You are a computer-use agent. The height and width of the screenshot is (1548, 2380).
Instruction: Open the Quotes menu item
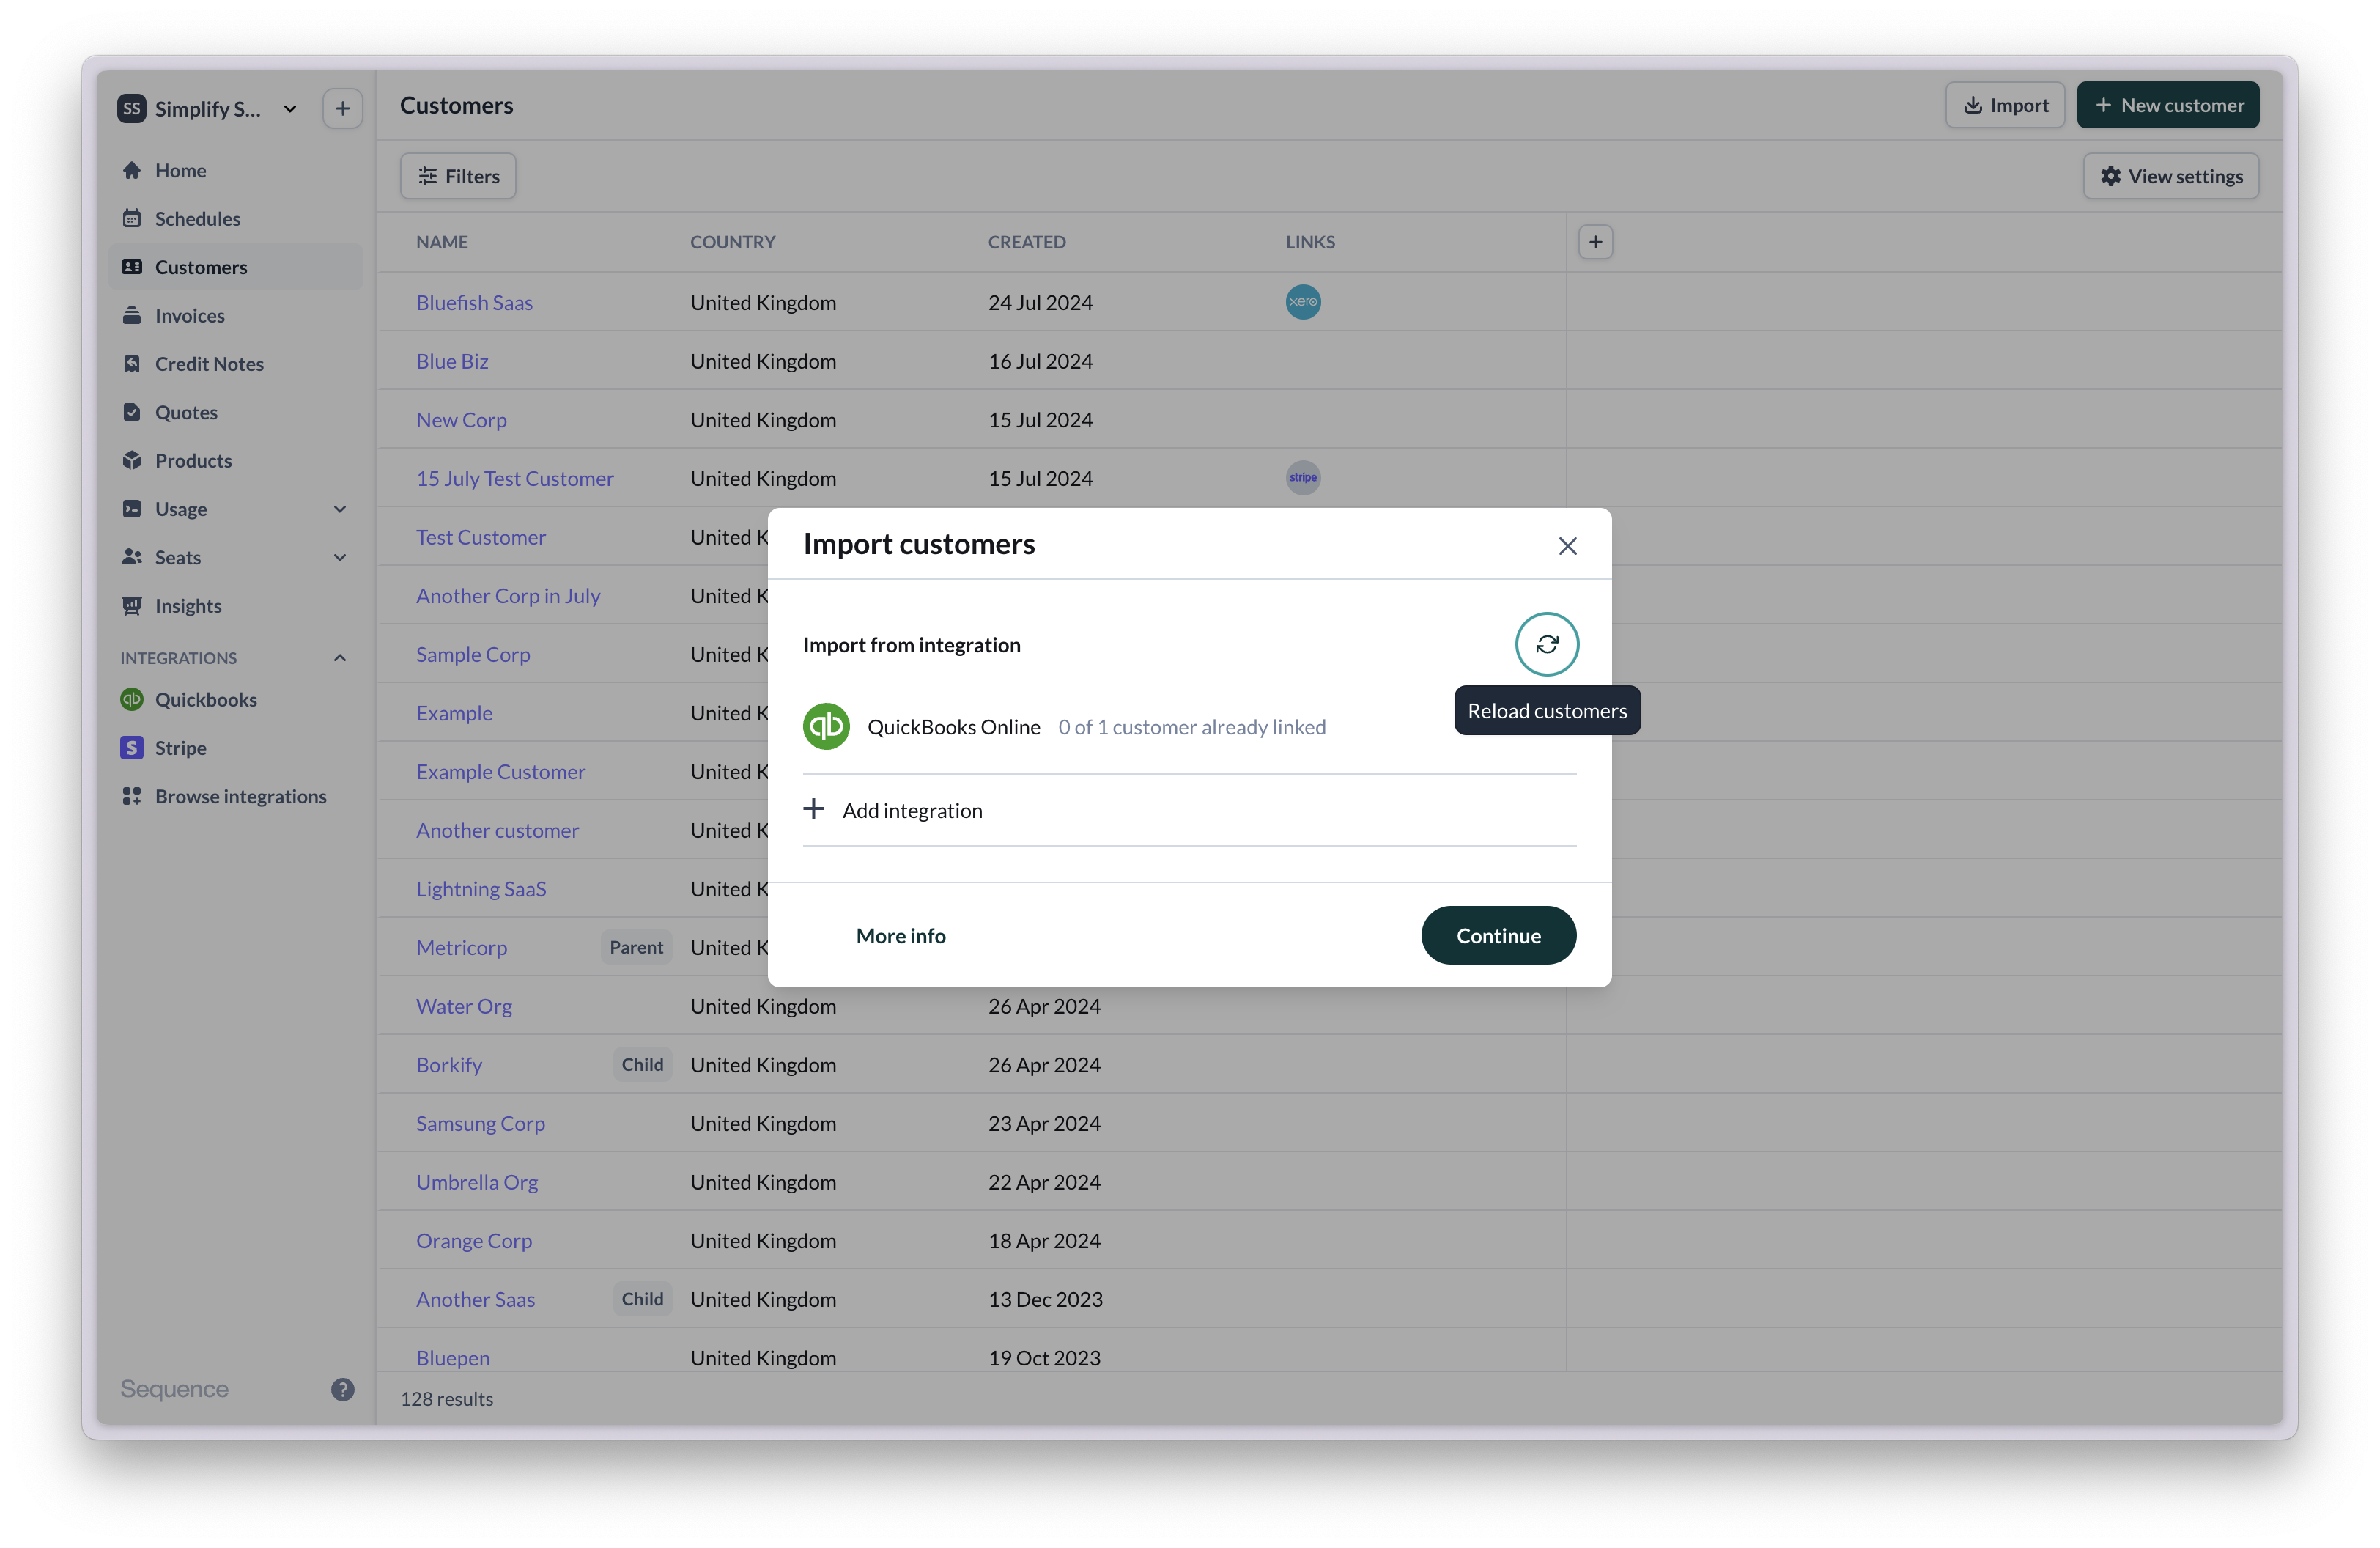[236, 412]
